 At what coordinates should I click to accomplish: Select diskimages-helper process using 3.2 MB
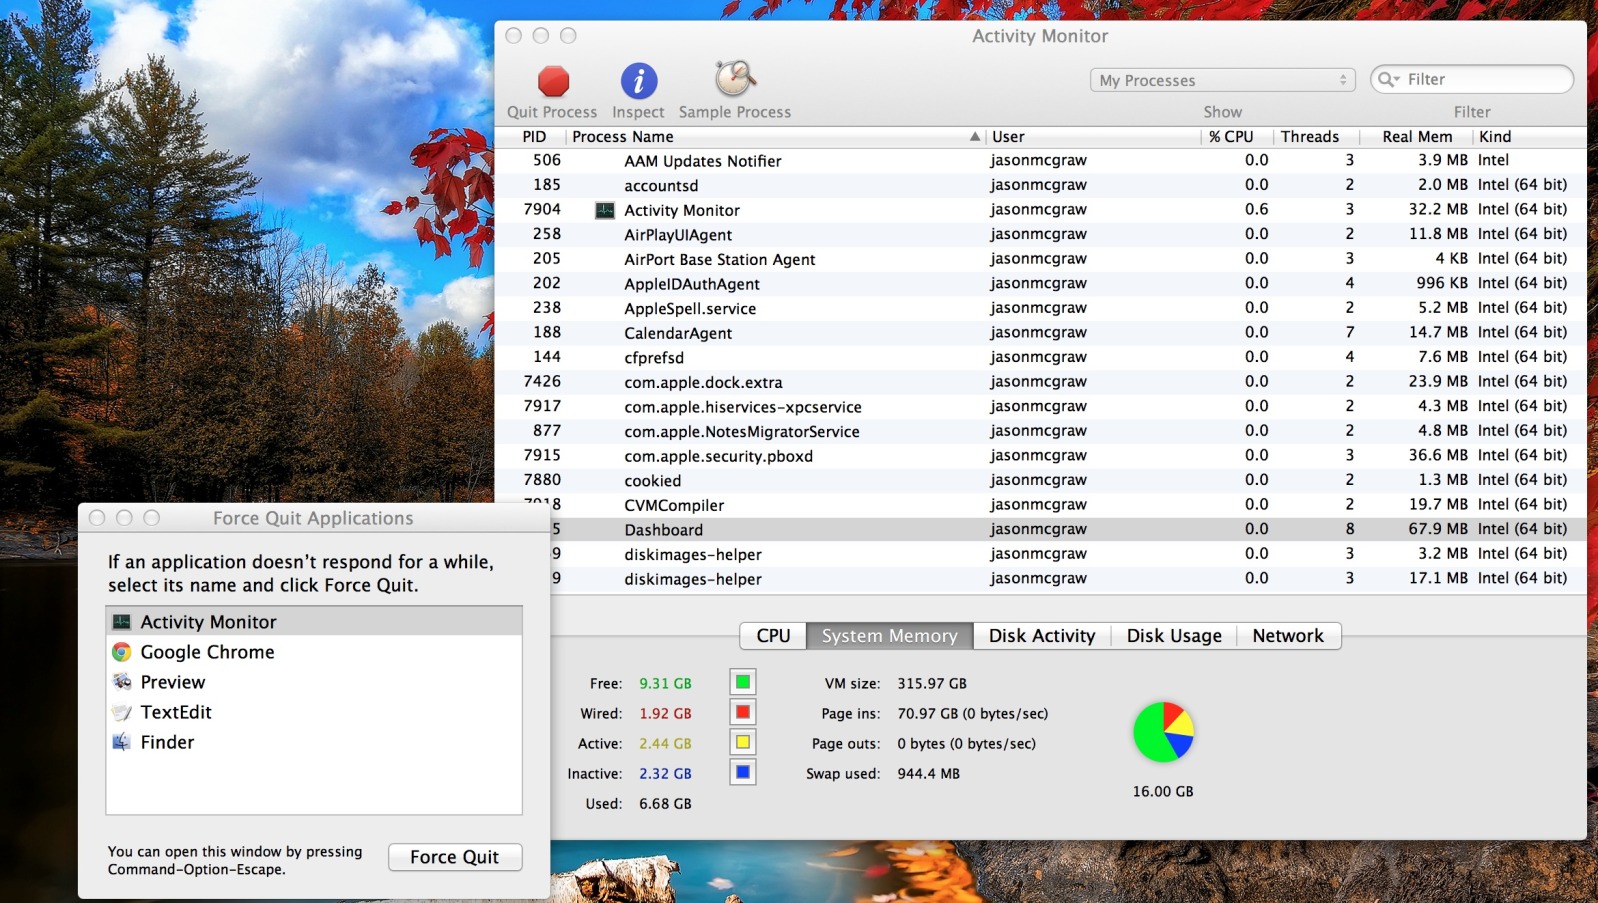[x=1068, y=554]
